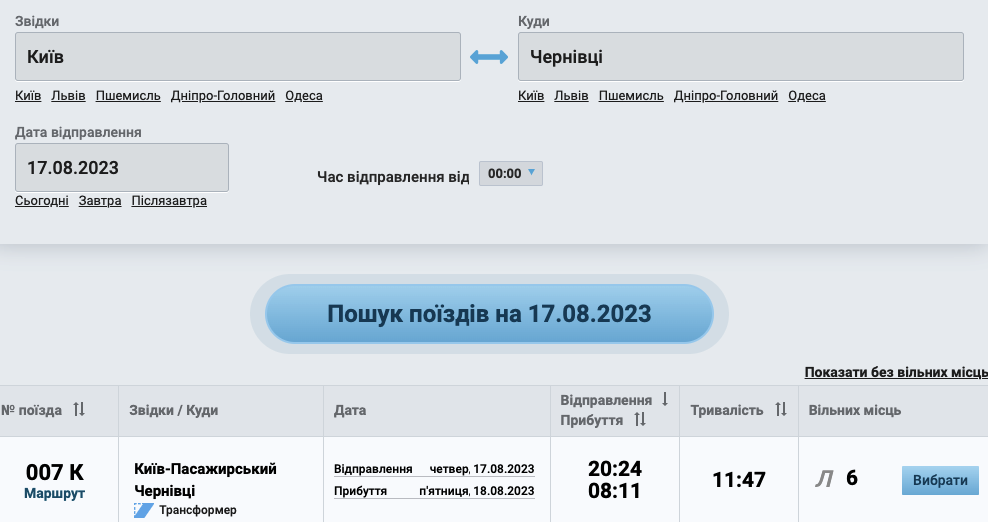This screenshot has width=988, height=522.
Task: Select Післязавтра date shortcut
Action: tap(169, 201)
